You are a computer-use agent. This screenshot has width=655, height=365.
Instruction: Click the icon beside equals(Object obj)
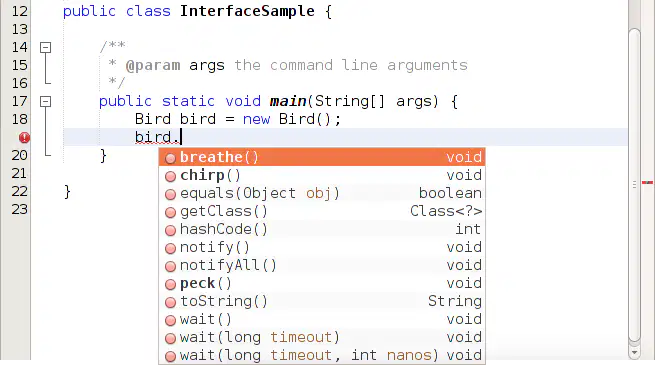pos(170,194)
